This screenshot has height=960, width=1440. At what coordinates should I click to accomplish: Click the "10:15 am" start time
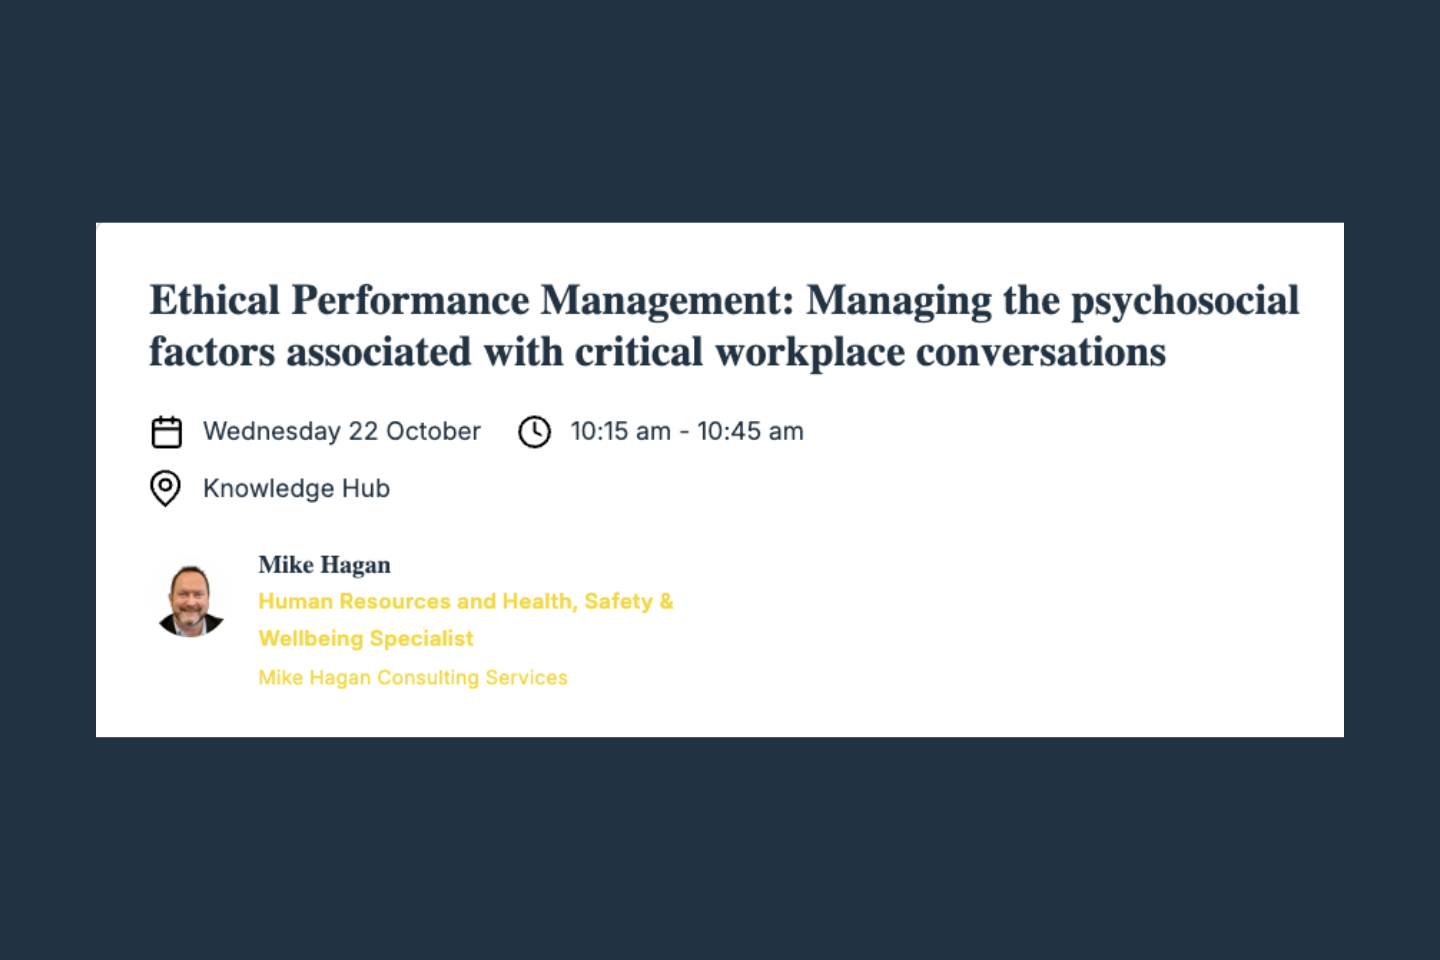tap(620, 432)
